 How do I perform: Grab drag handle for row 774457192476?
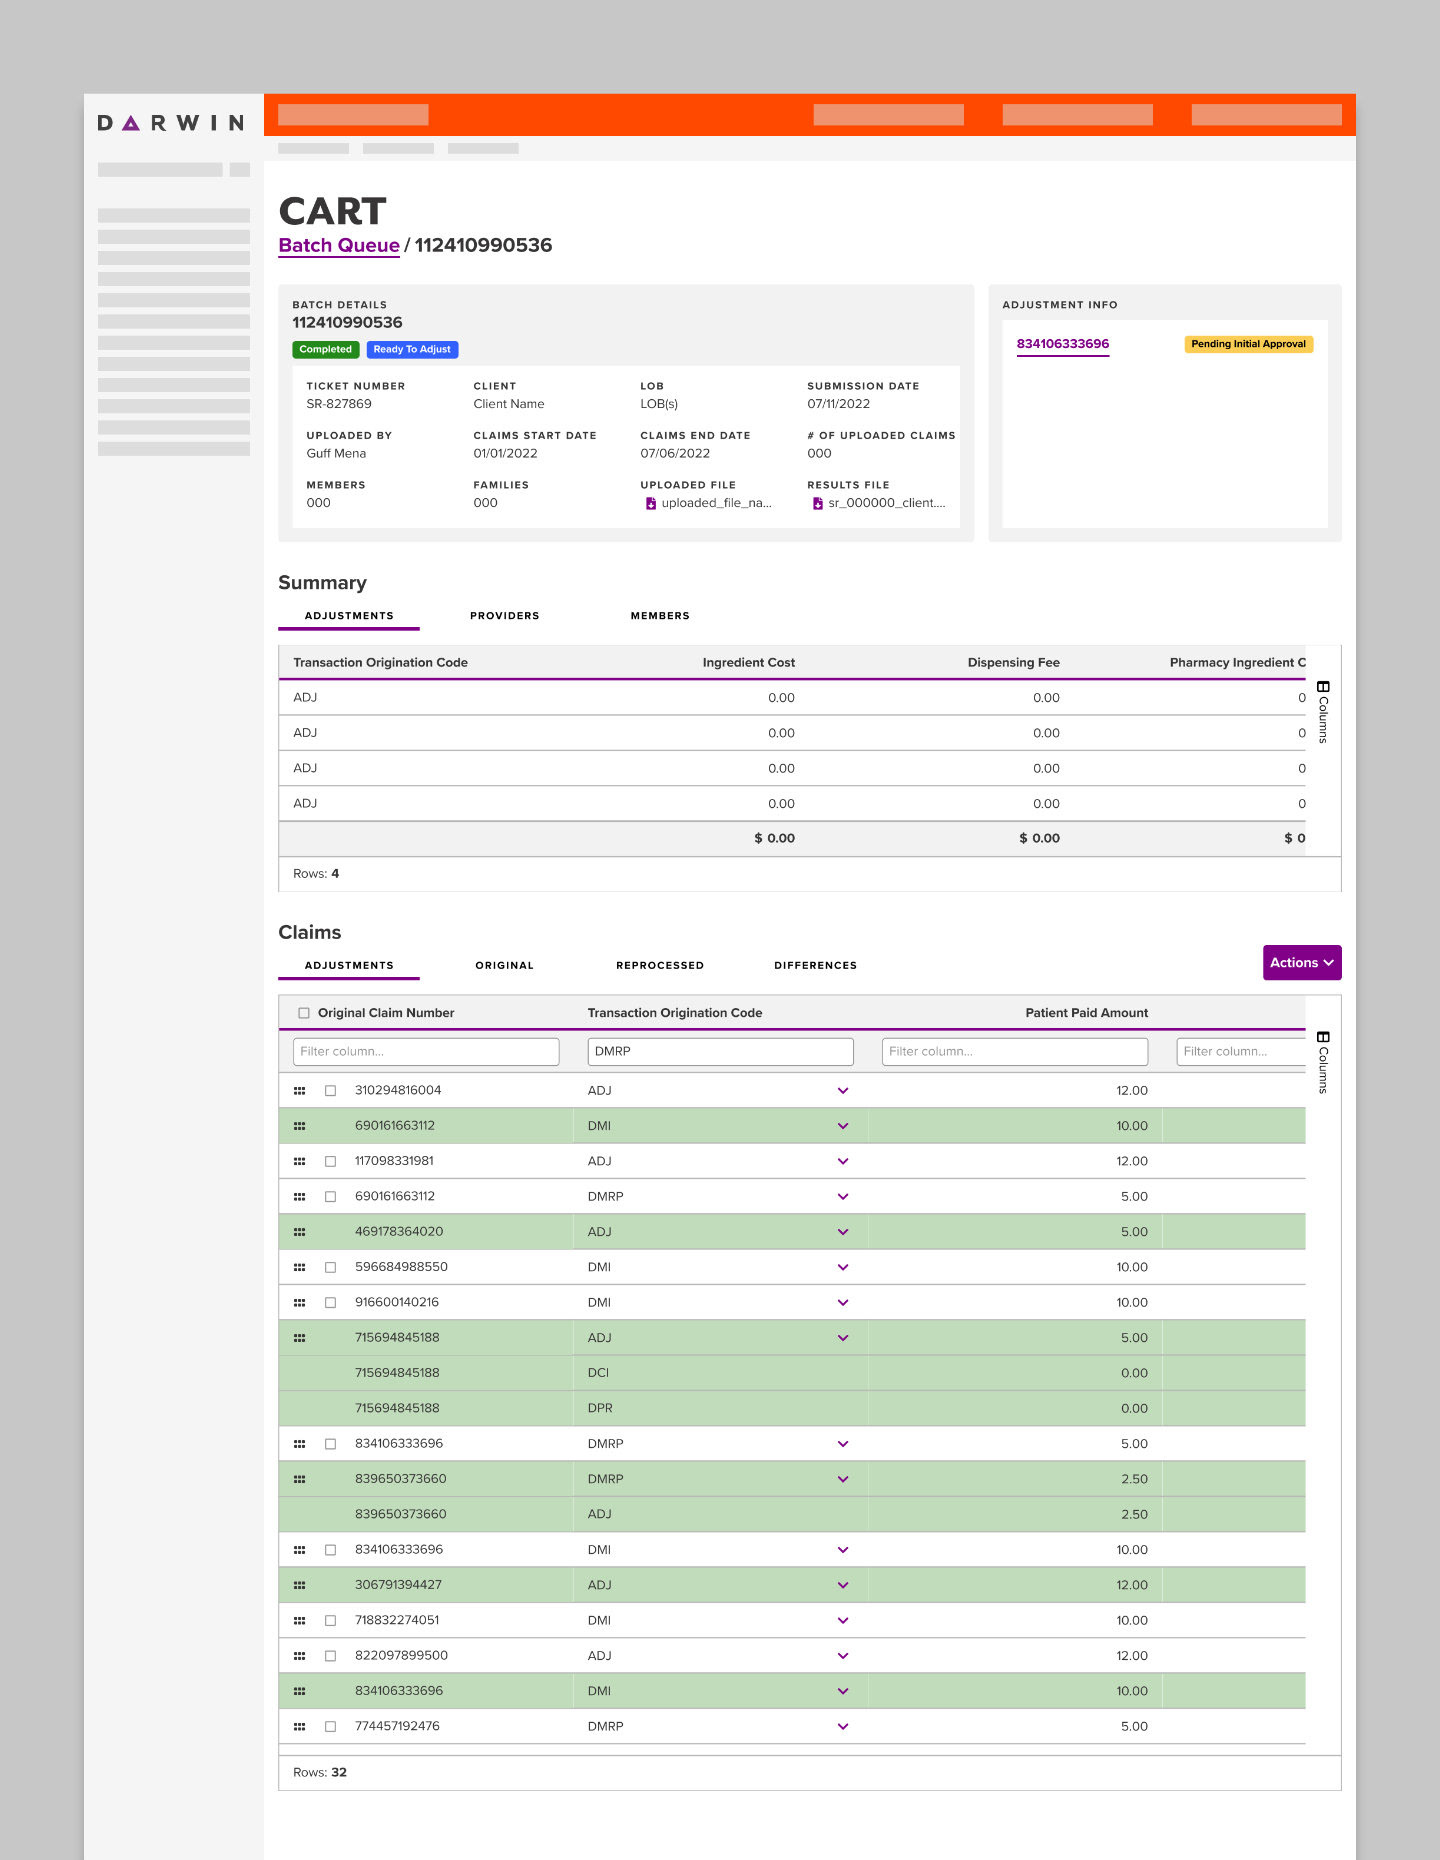pyautogui.click(x=299, y=1727)
